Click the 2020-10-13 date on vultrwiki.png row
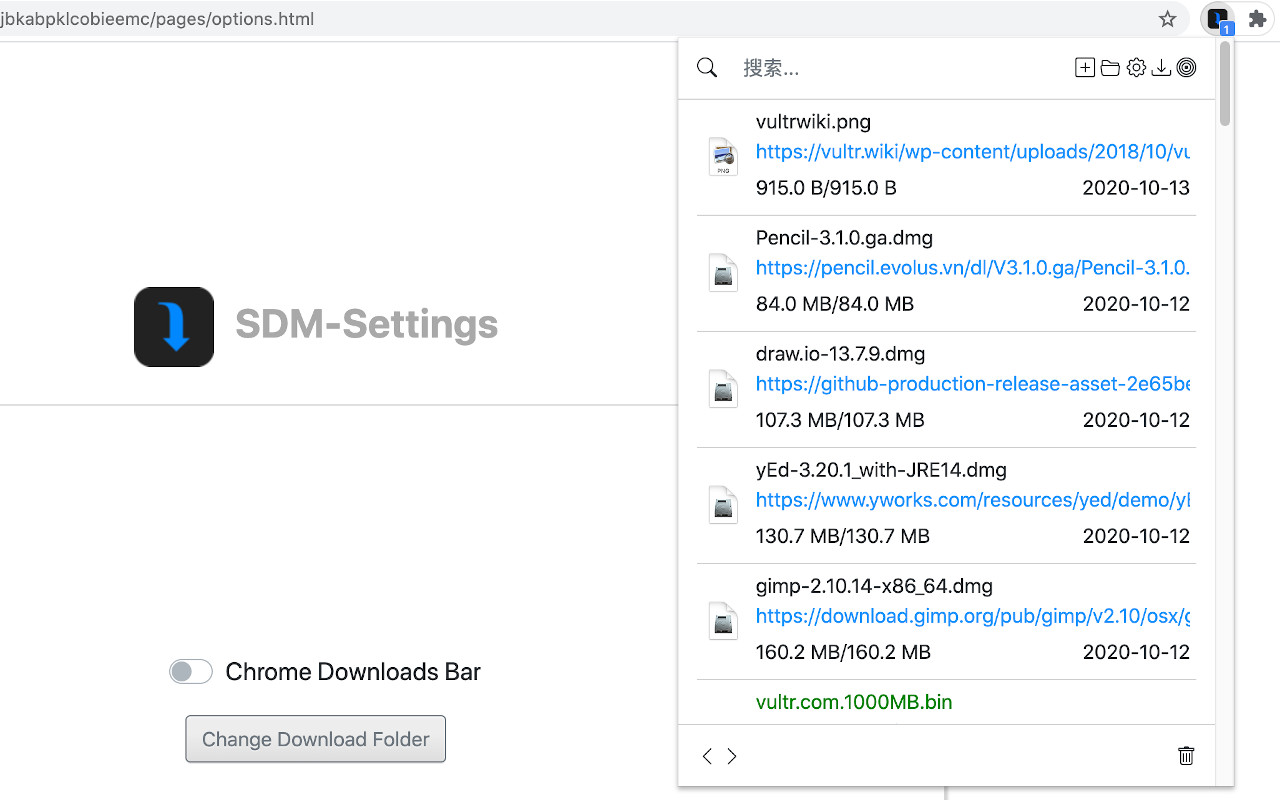 pyautogui.click(x=1136, y=188)
